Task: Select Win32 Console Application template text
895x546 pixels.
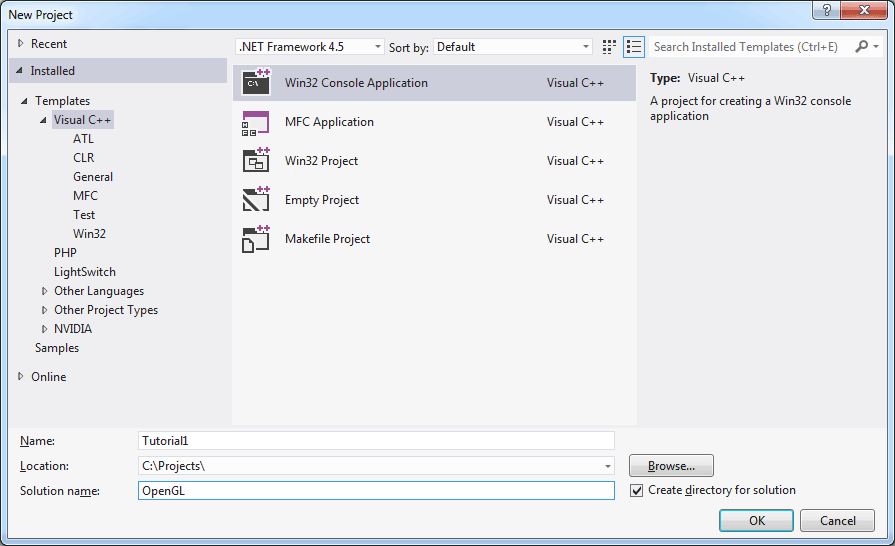Action: (x=356, y=83)
